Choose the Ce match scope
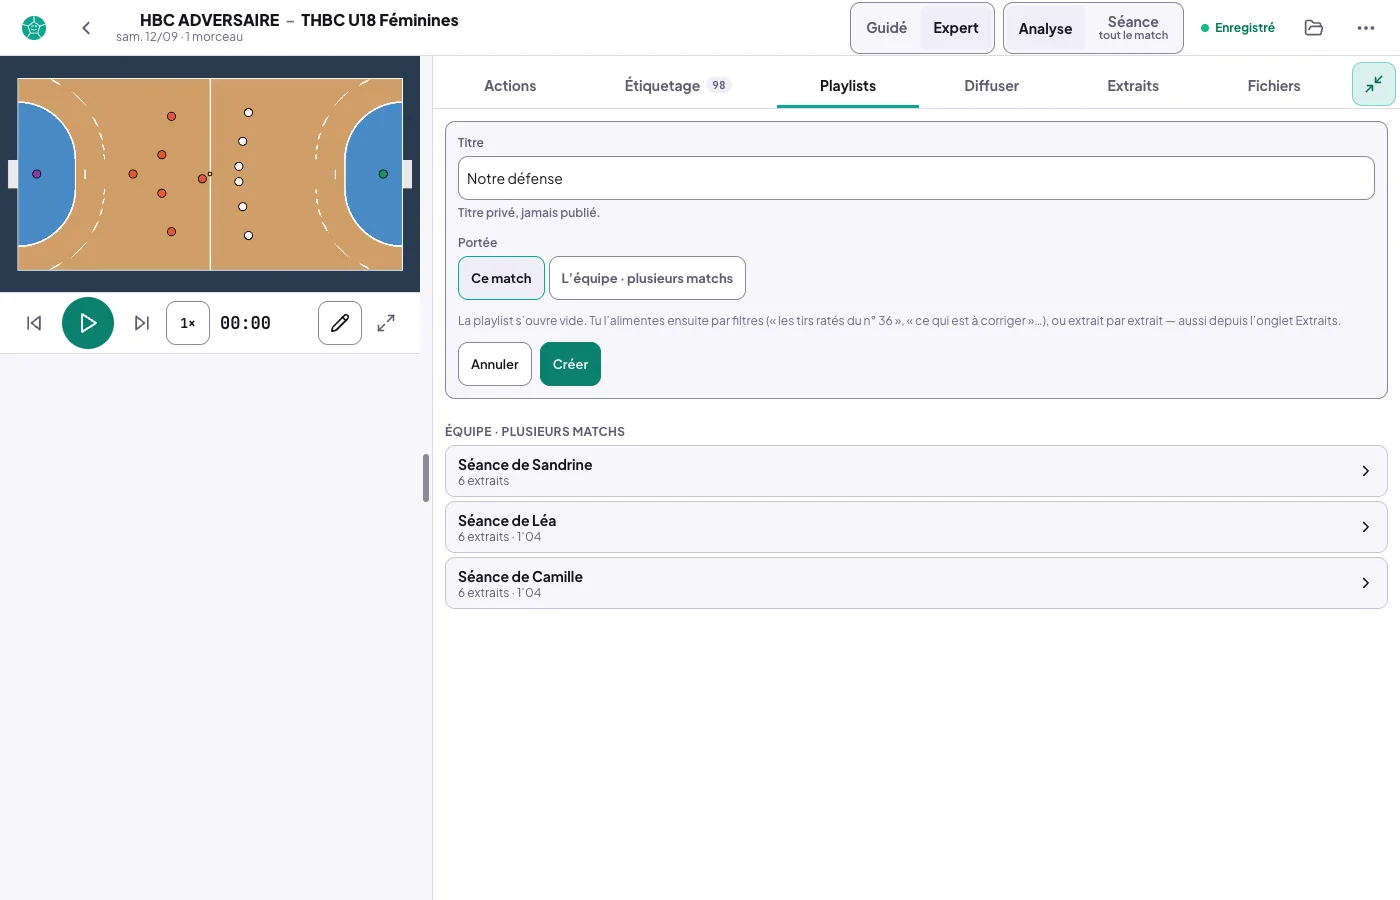 (501, 278)
